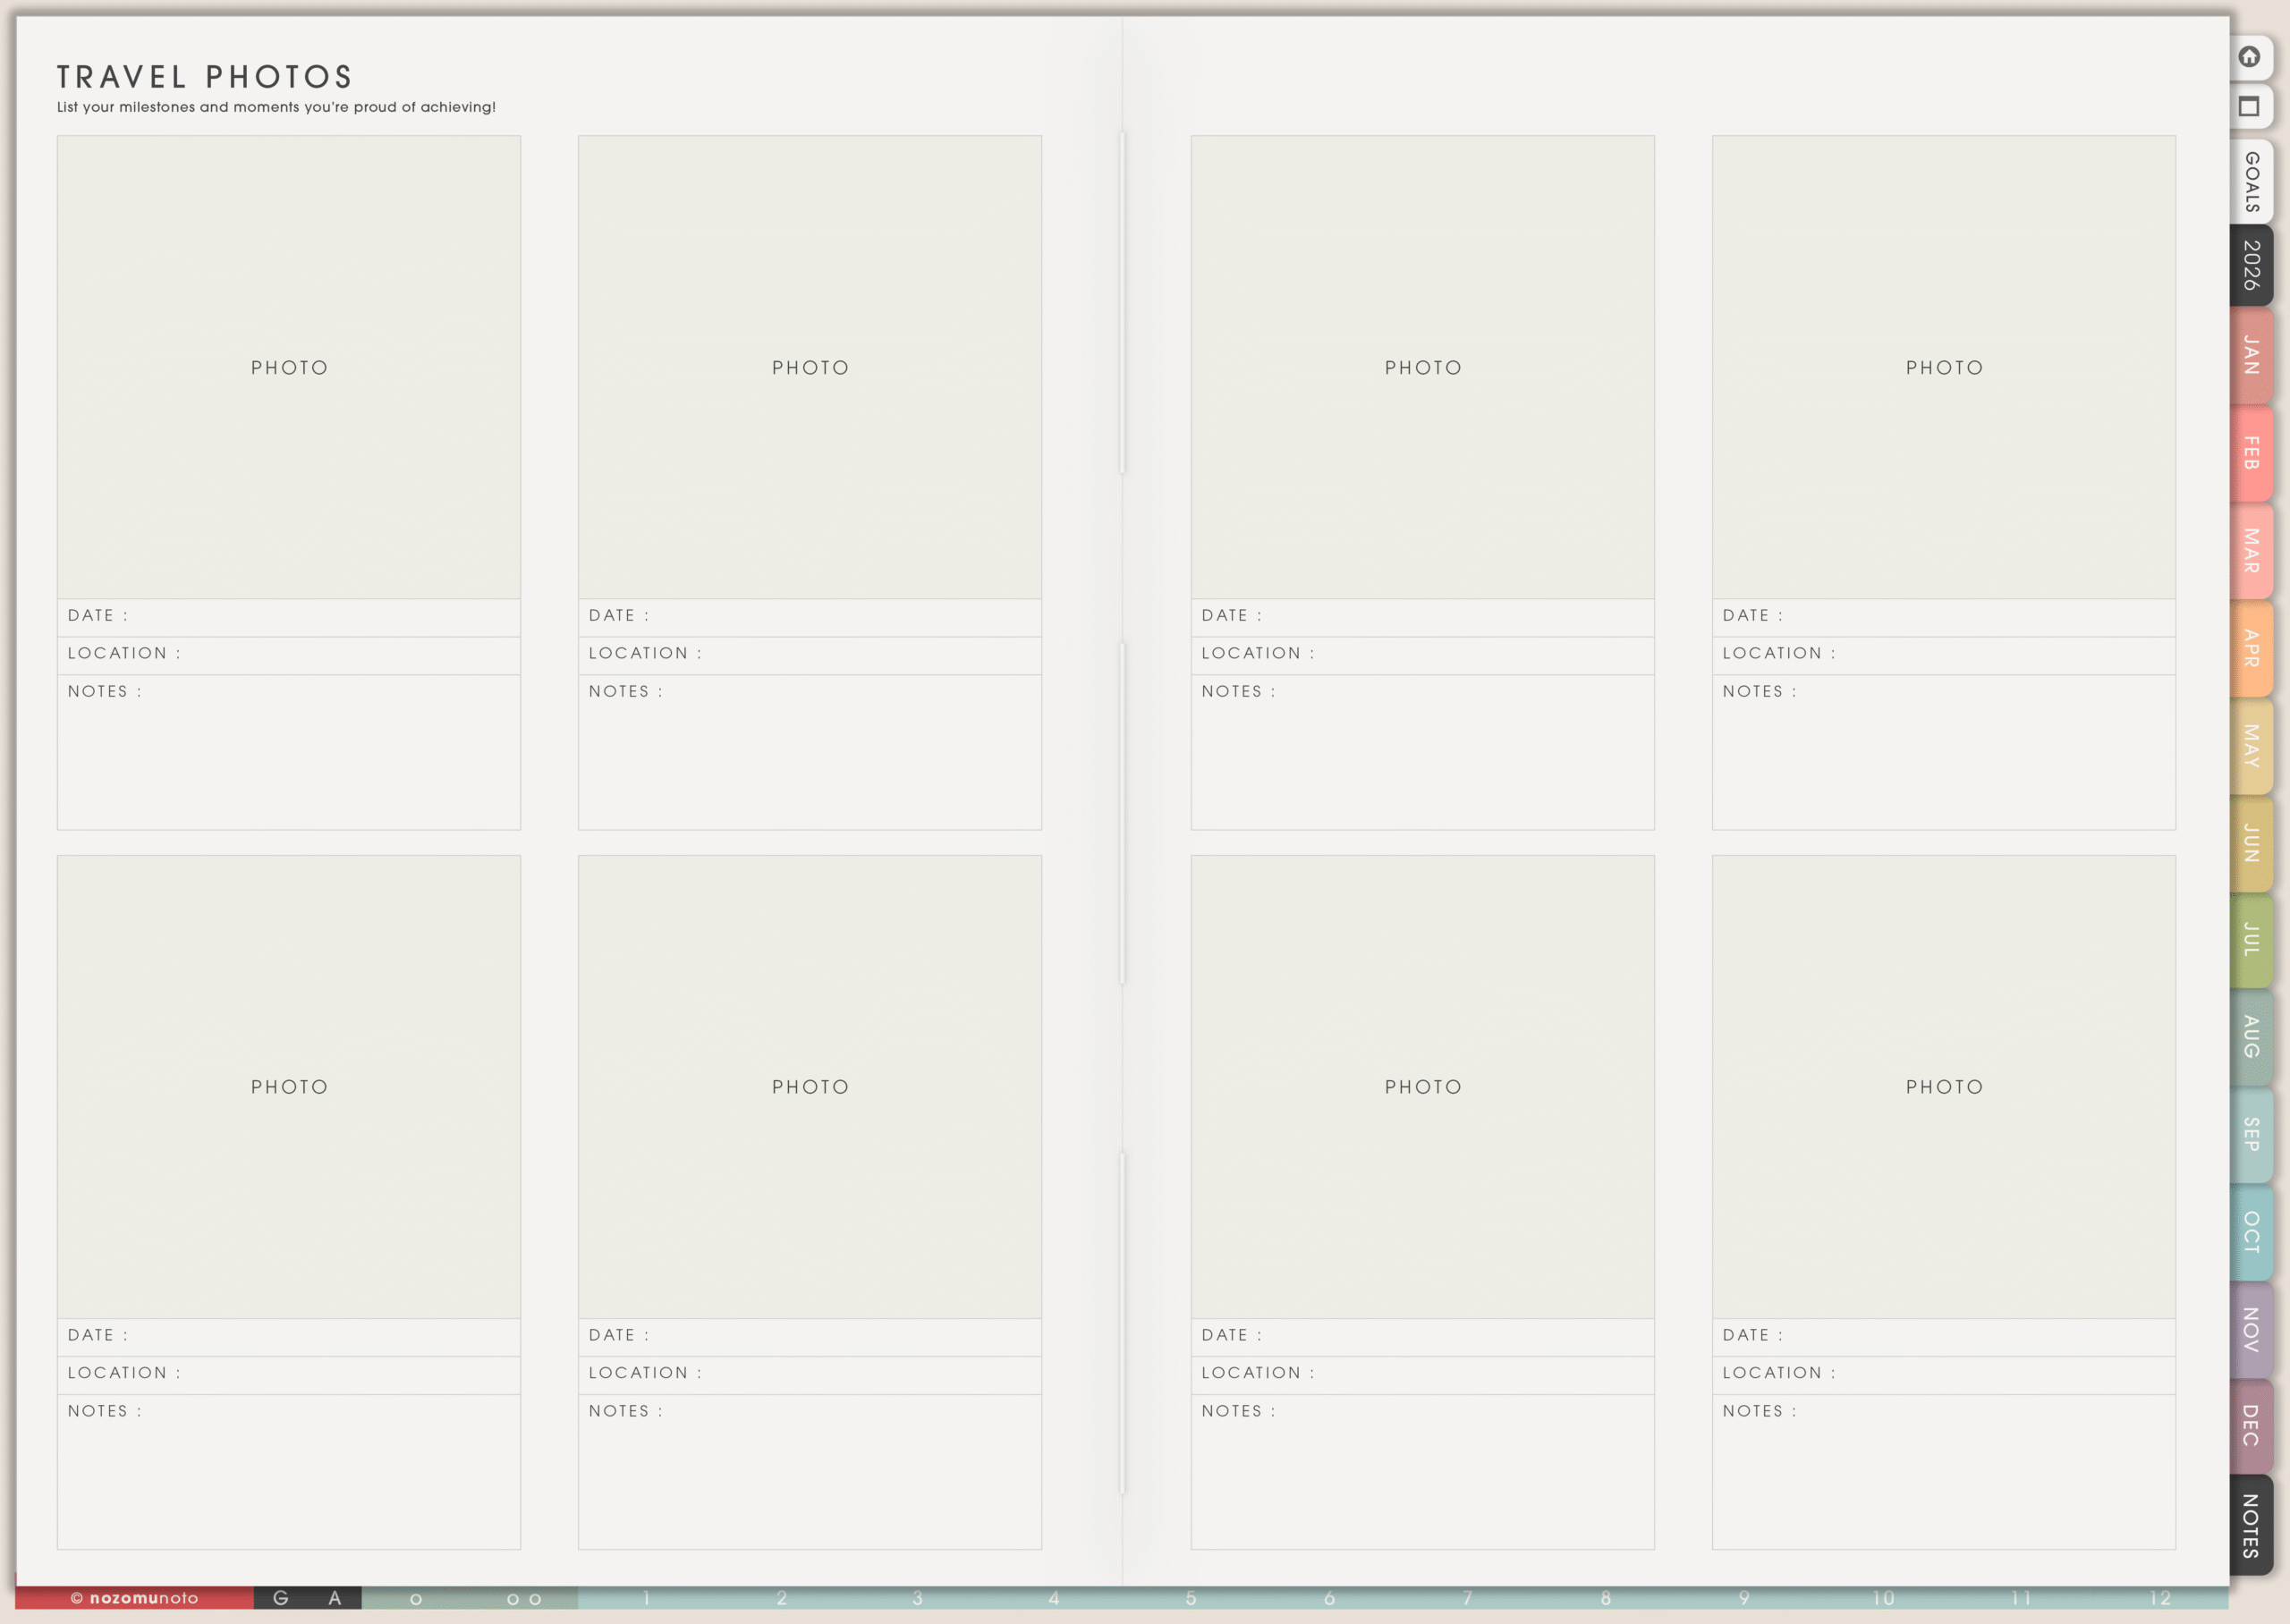Click the single circle icon in bottom bar
Screen dimensions: 2290x1624
[x=416, y=1599]
